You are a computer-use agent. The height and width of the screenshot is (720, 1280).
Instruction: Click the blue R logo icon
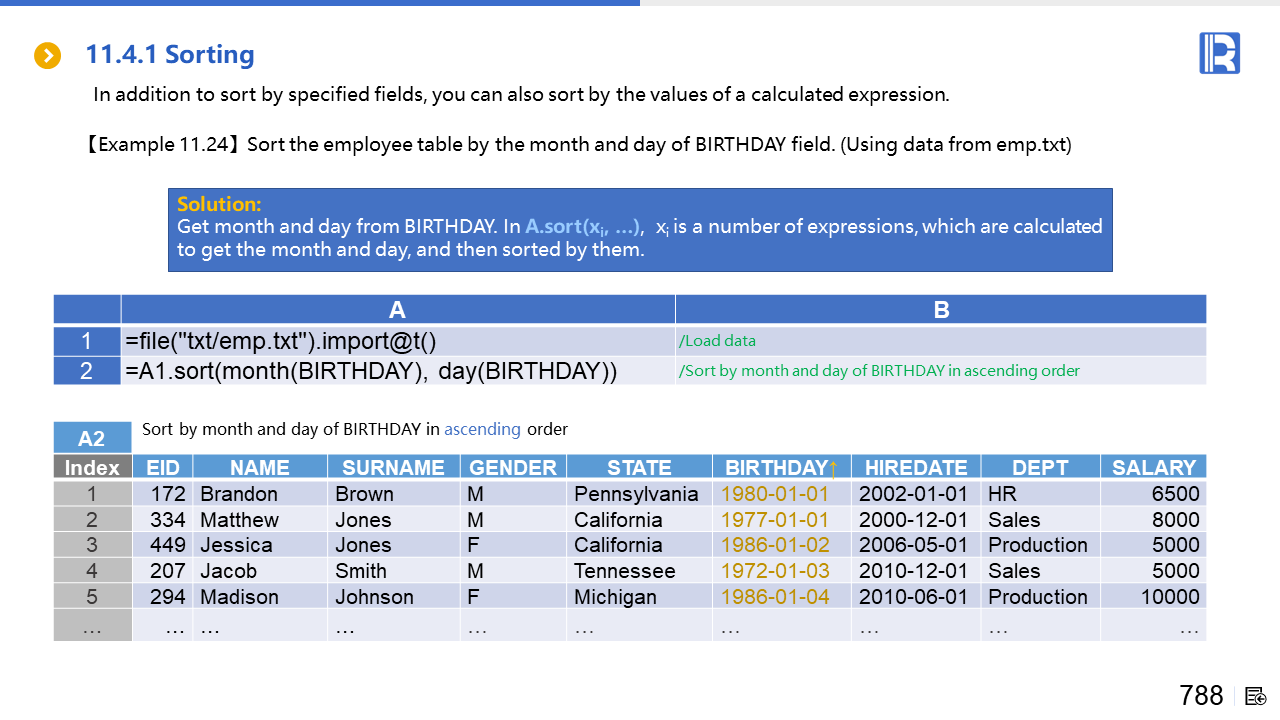[1219, 53]
